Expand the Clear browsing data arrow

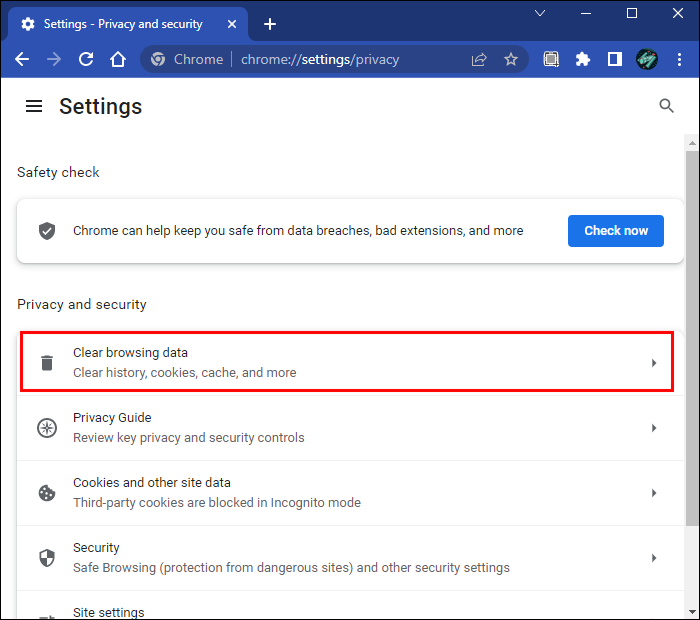(x=654, y=363)
